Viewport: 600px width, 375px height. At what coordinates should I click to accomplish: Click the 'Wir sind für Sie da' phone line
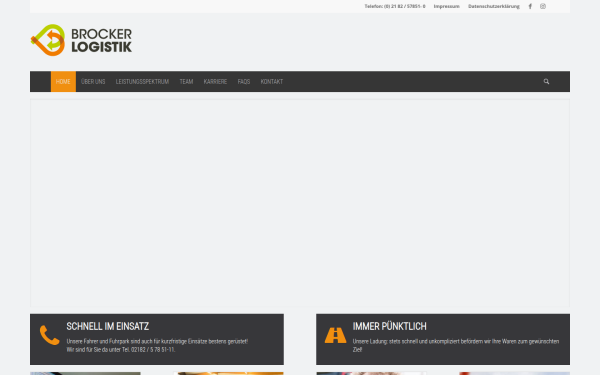coord(121,350)
